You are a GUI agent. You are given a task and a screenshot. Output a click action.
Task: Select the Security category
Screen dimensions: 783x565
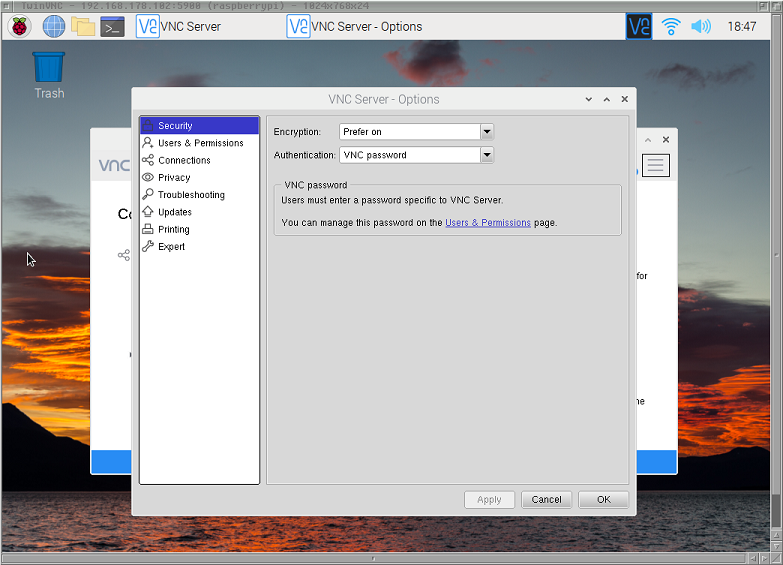[x=199, y=125]
